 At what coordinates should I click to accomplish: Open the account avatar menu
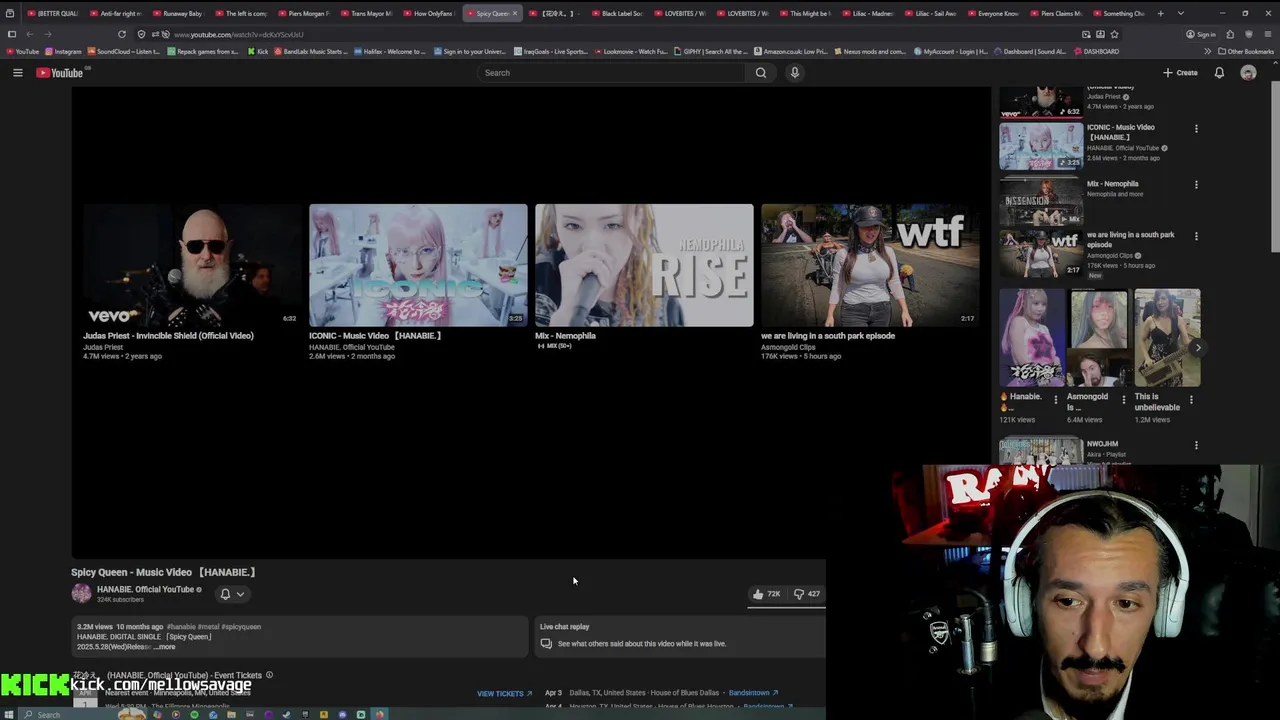click(x=1248, y=73)
